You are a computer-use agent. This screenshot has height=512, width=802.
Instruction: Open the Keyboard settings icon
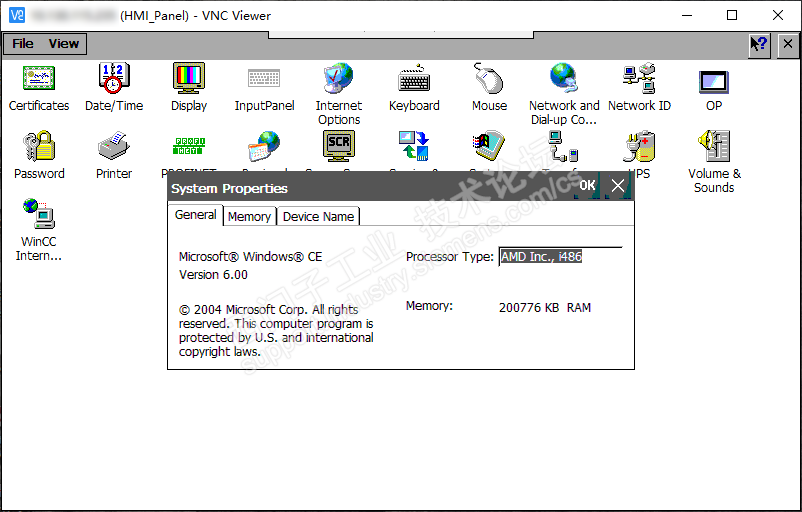click(414, 78)
